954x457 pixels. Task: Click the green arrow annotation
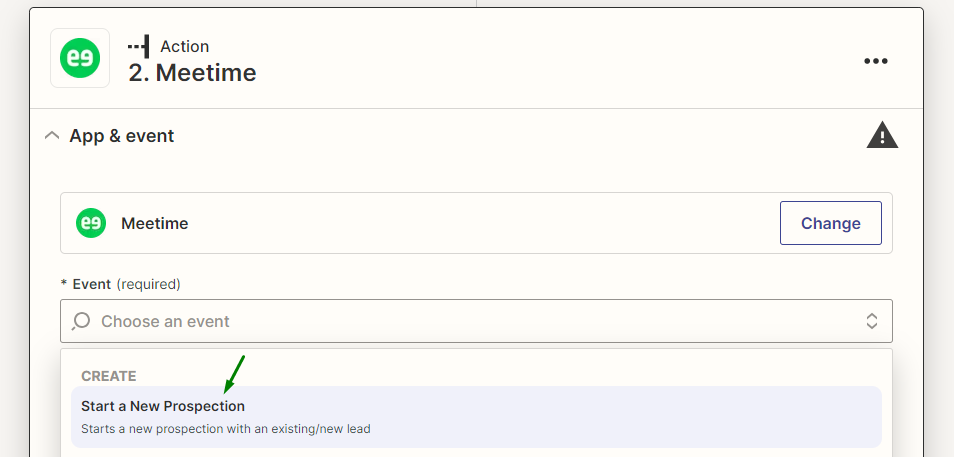[235, 373]
